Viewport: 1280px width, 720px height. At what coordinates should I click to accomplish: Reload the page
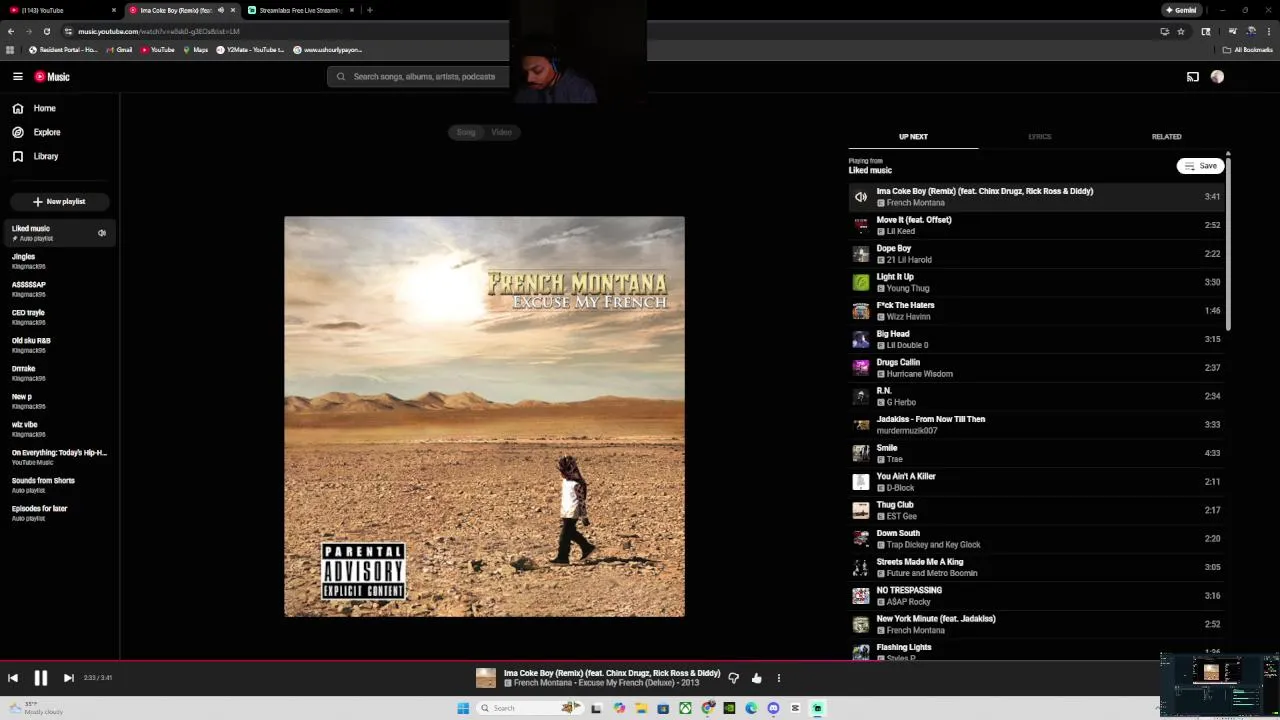click(46, 31)
